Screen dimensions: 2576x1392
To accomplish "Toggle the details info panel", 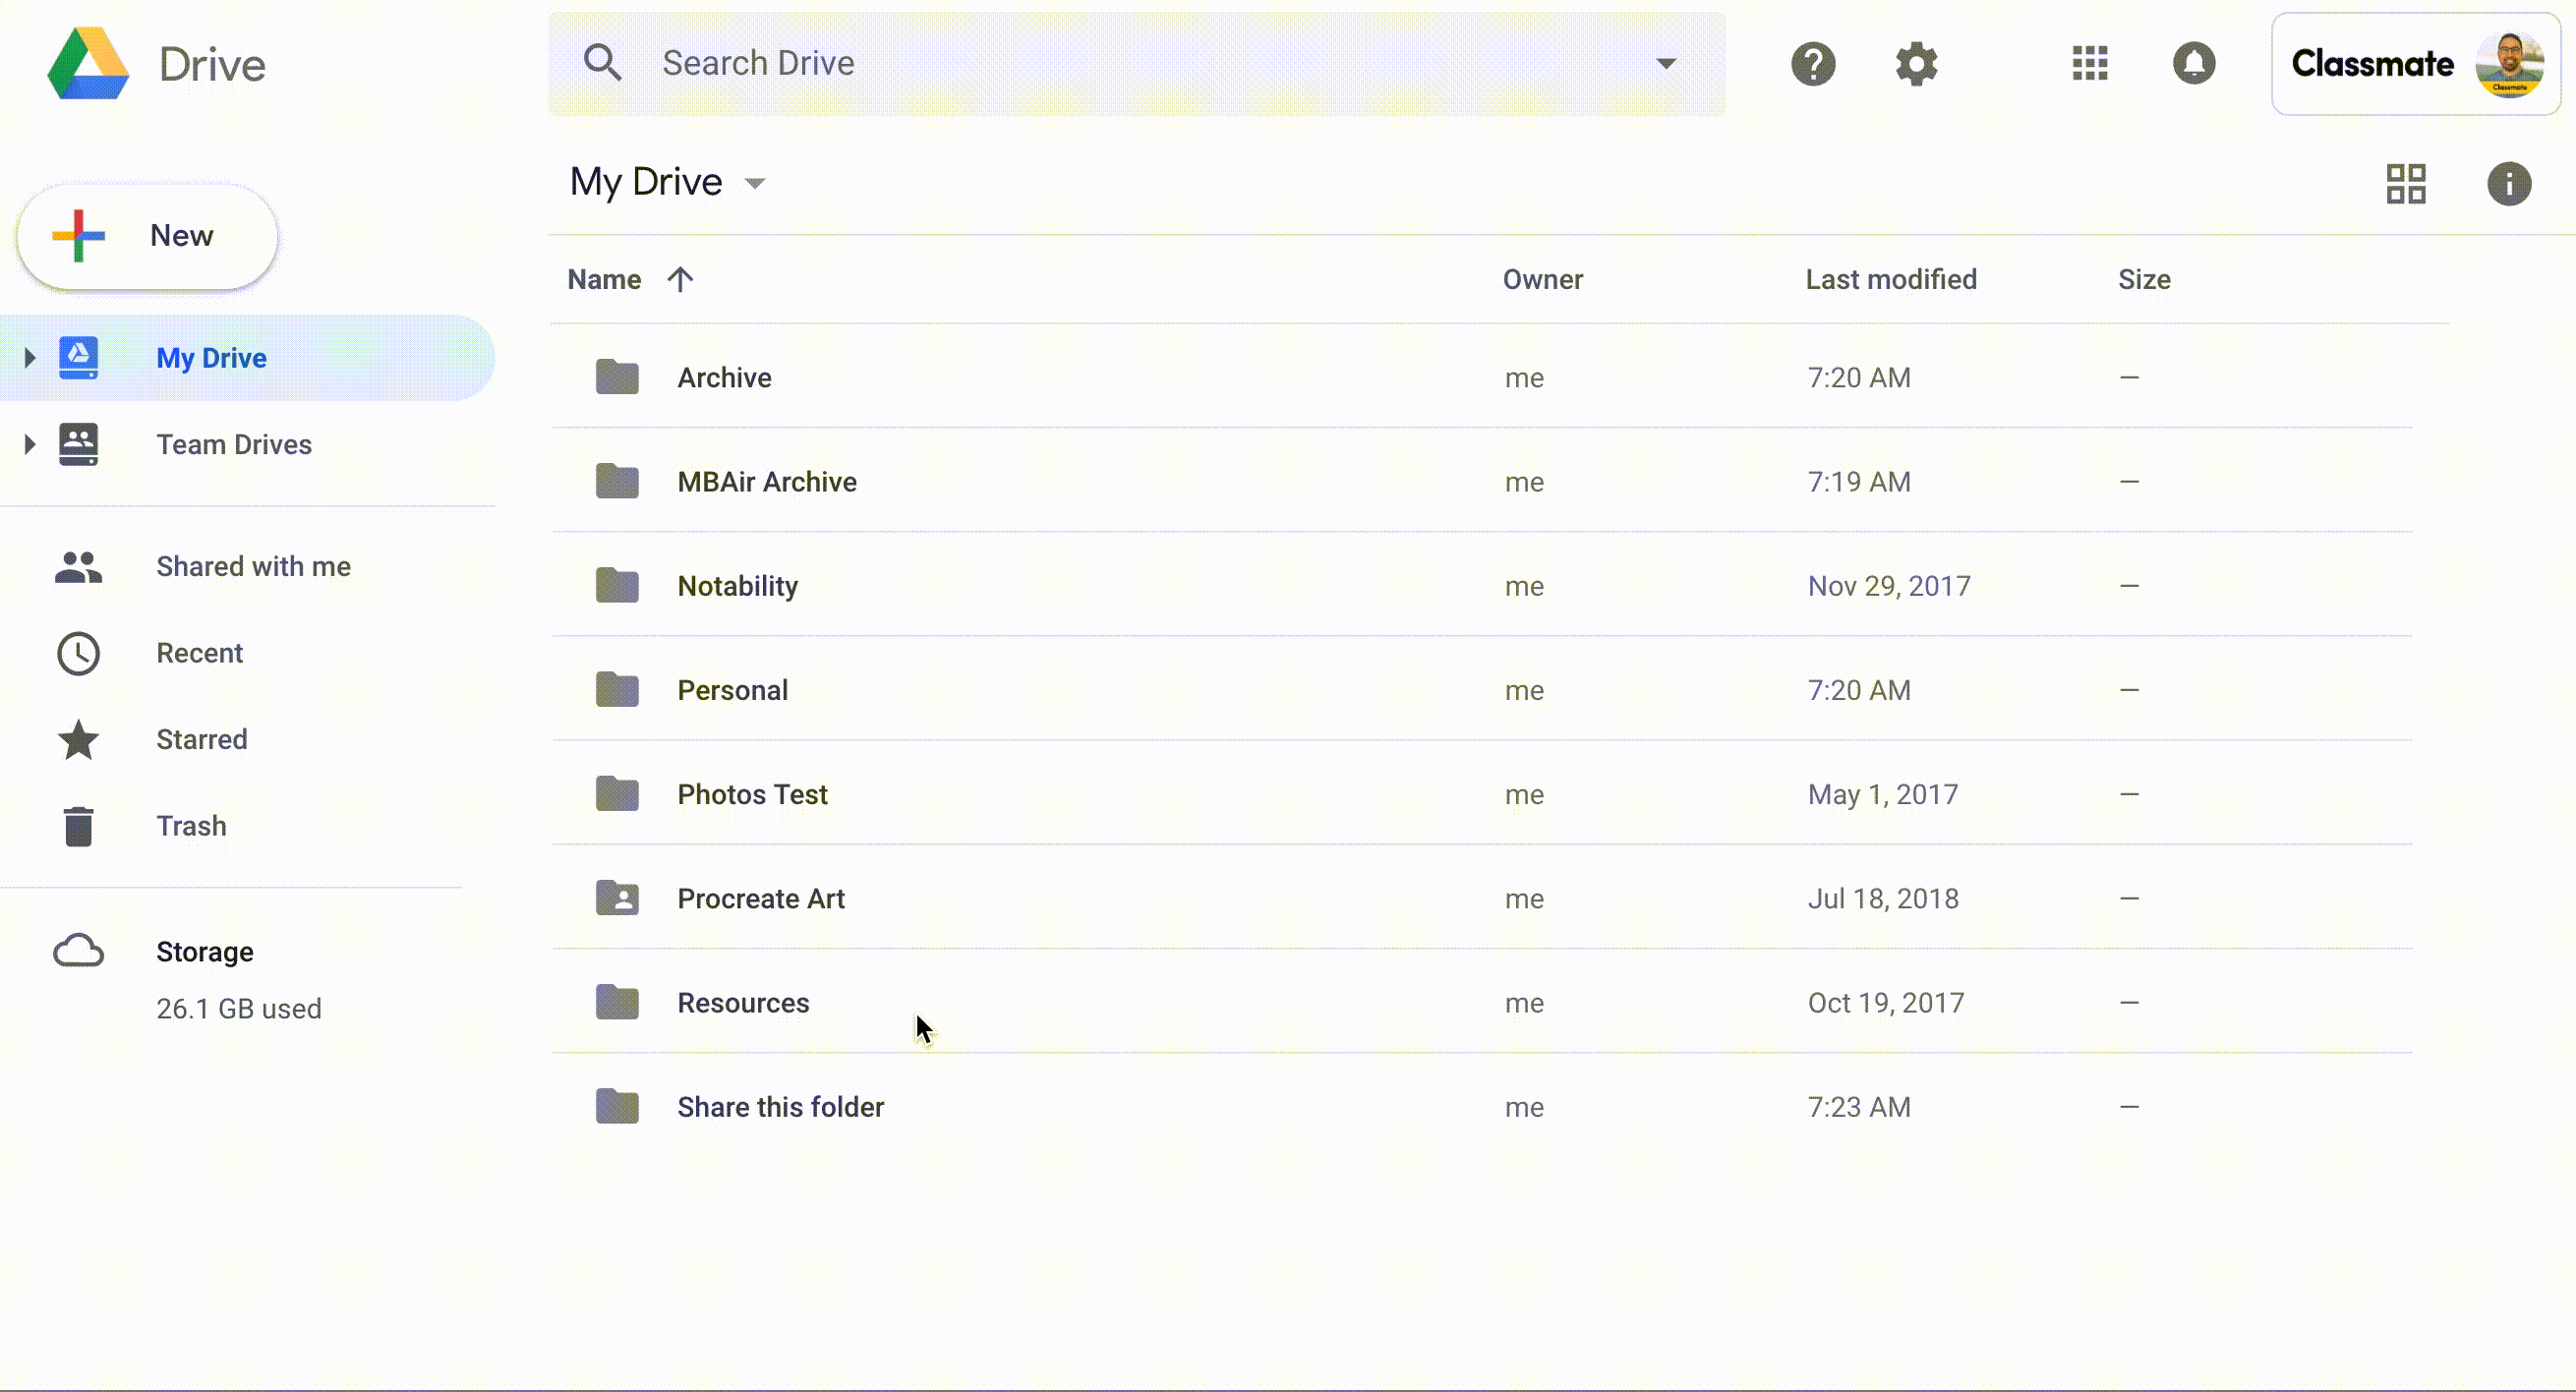I will click(2510, 183).
